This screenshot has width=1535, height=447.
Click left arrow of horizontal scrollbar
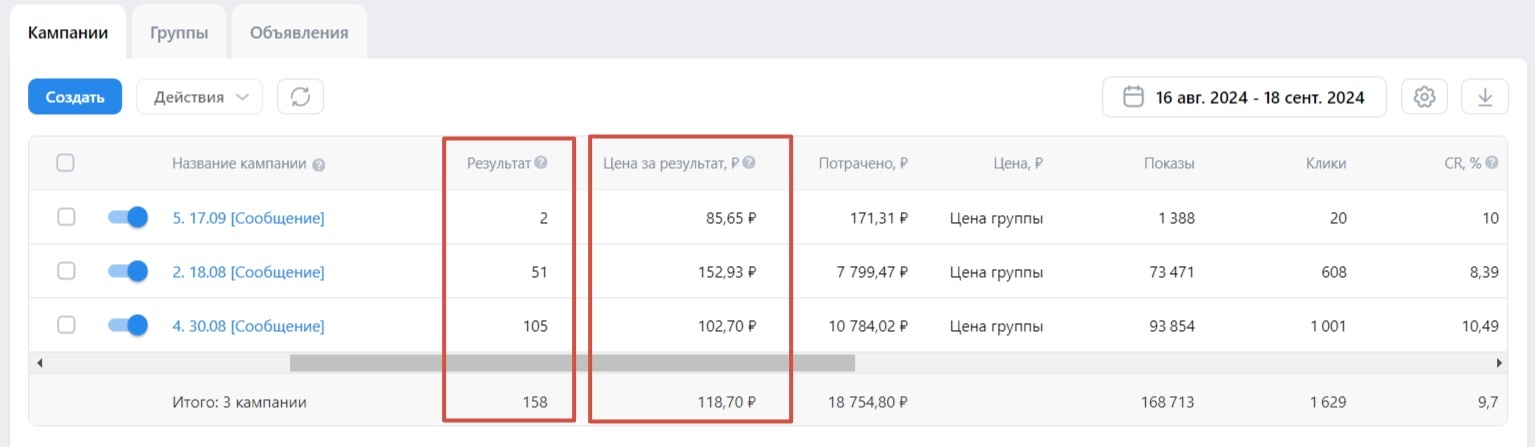(40, 362)
